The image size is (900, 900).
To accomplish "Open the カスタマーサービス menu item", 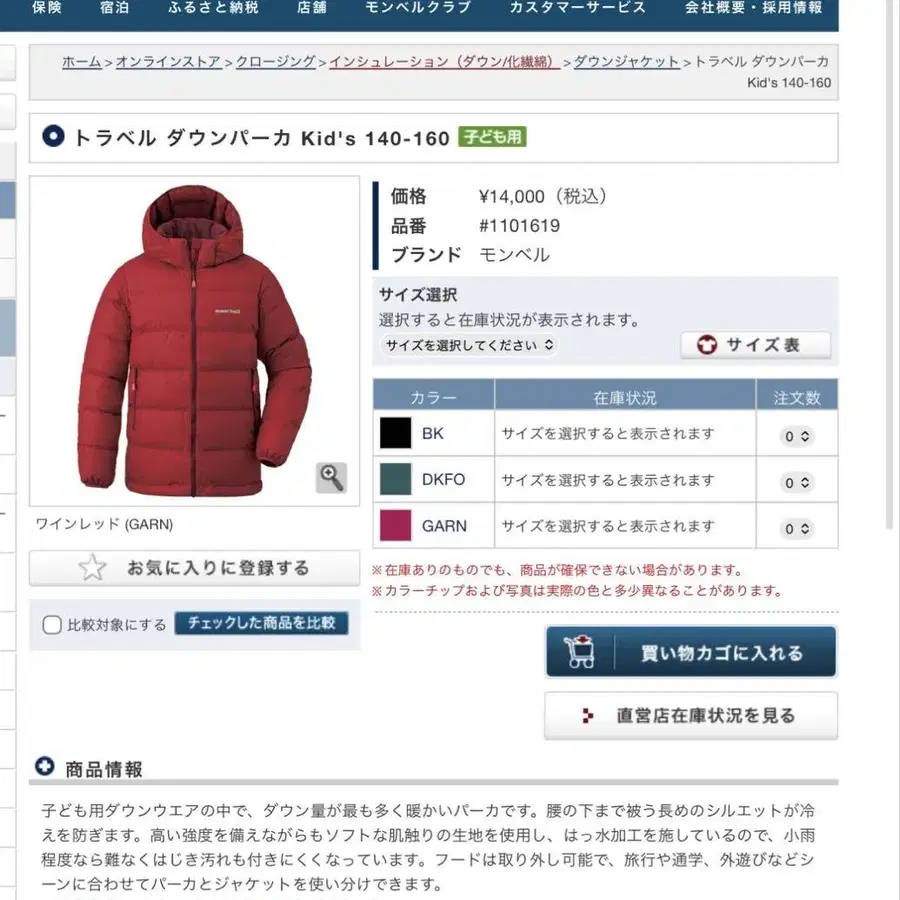I will click(578, 7).
